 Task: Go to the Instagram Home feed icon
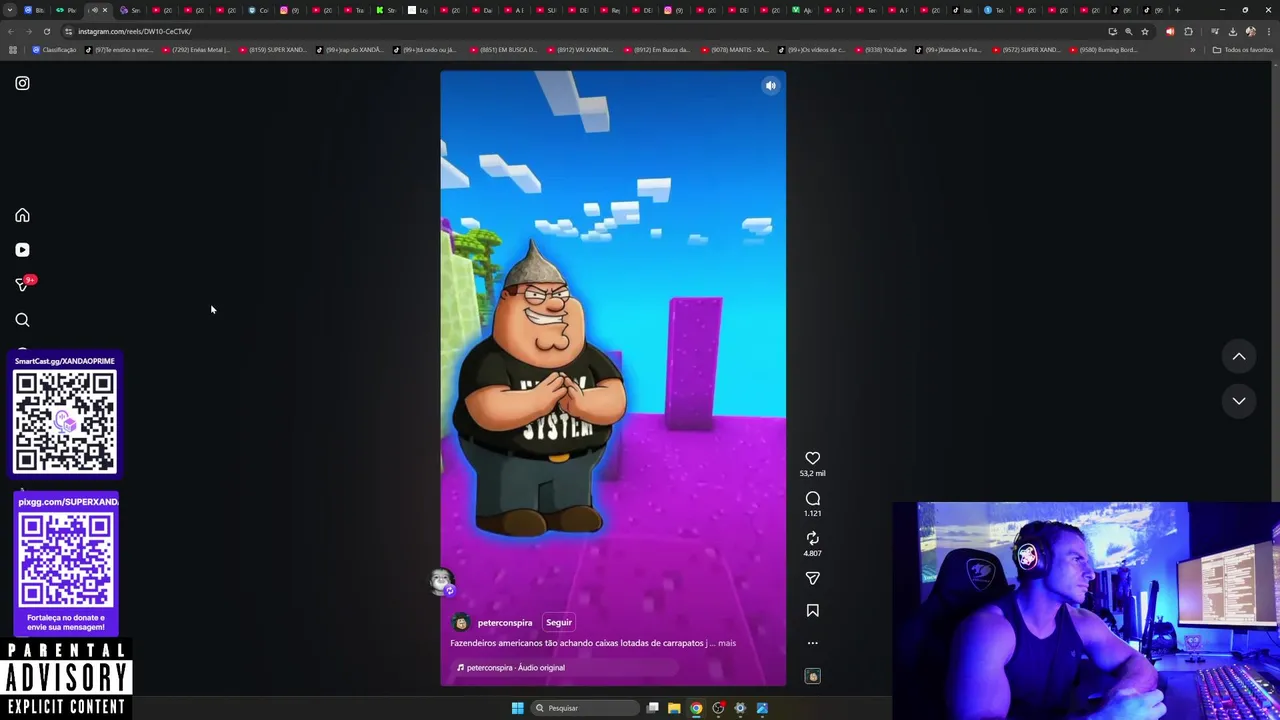pos(22,215)
